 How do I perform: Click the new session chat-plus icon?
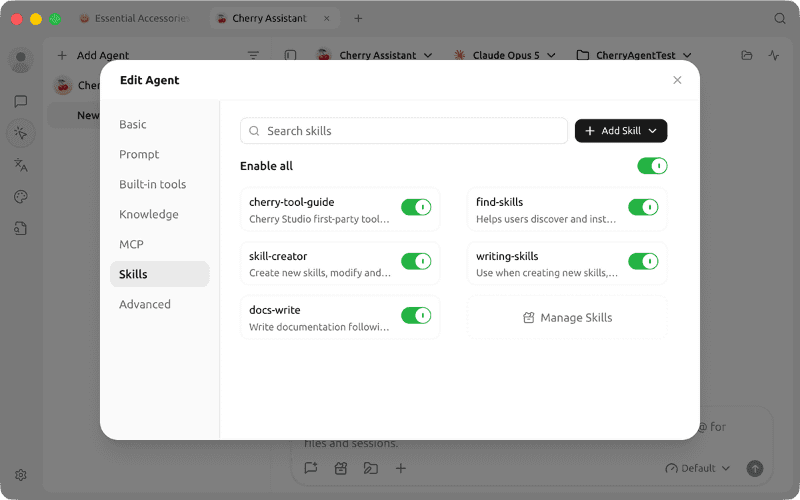pyautogui.click(x=311, y=468)
